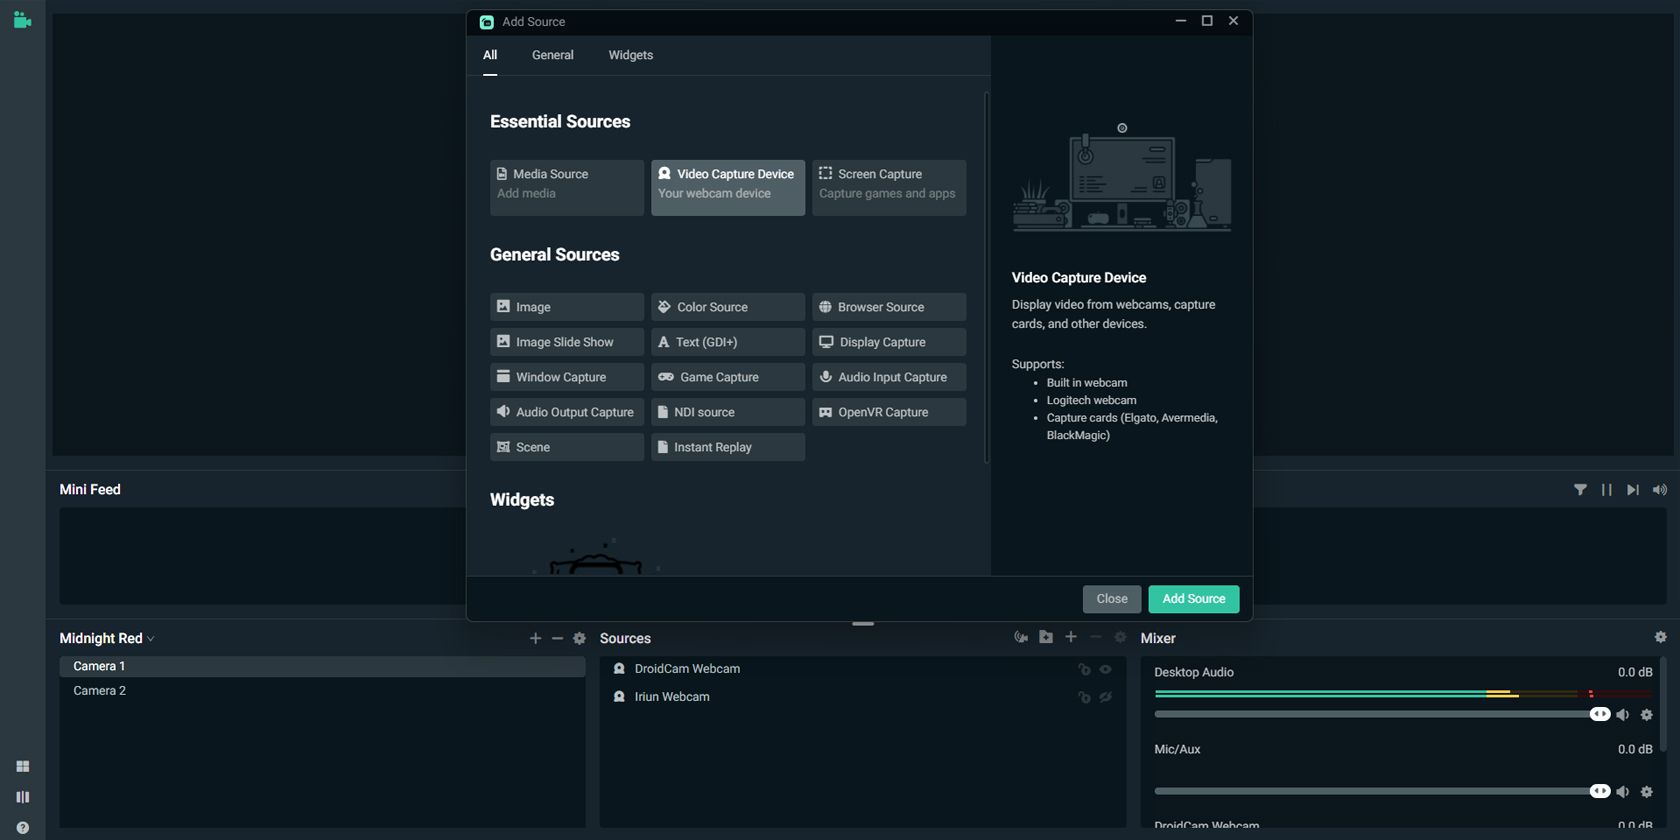Select the Audio Output Capture source
Viewport: 1680px width, 840px height.
coord(567,412)
